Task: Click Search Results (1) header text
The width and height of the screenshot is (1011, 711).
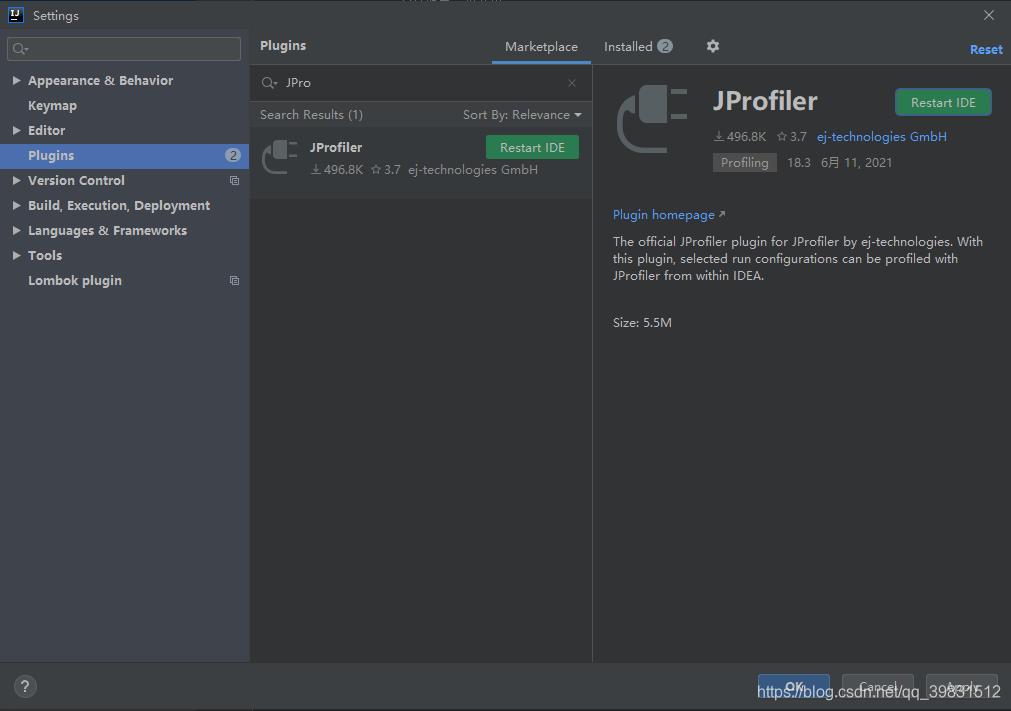Action: 311,115
